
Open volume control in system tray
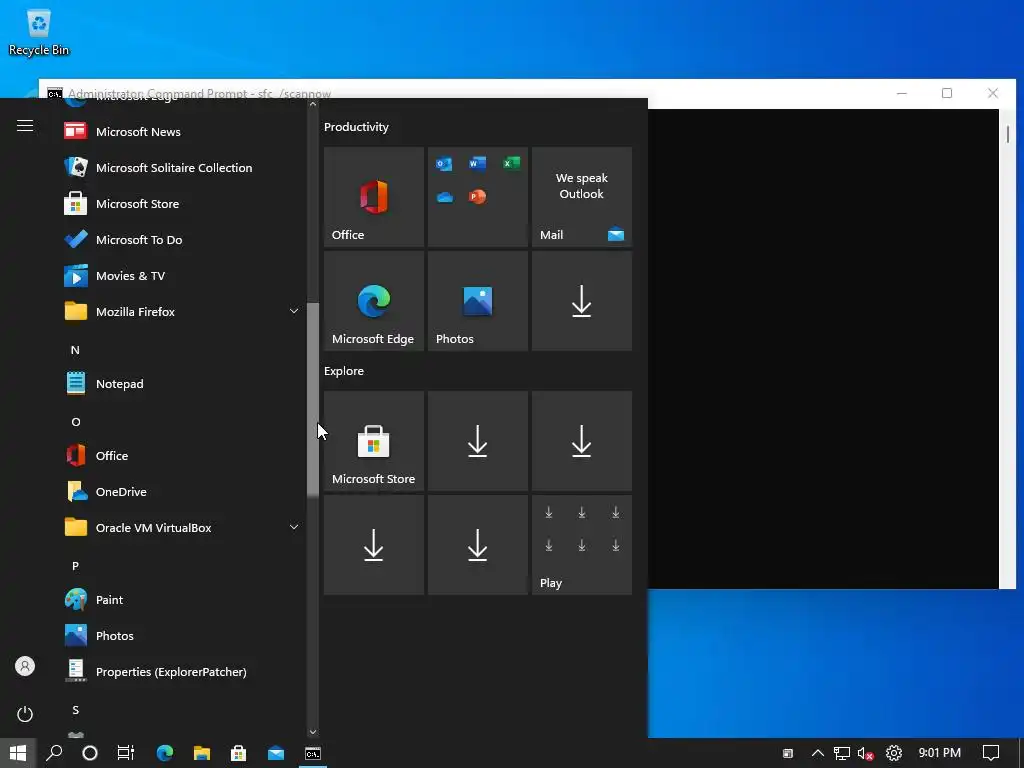[866, 753]
